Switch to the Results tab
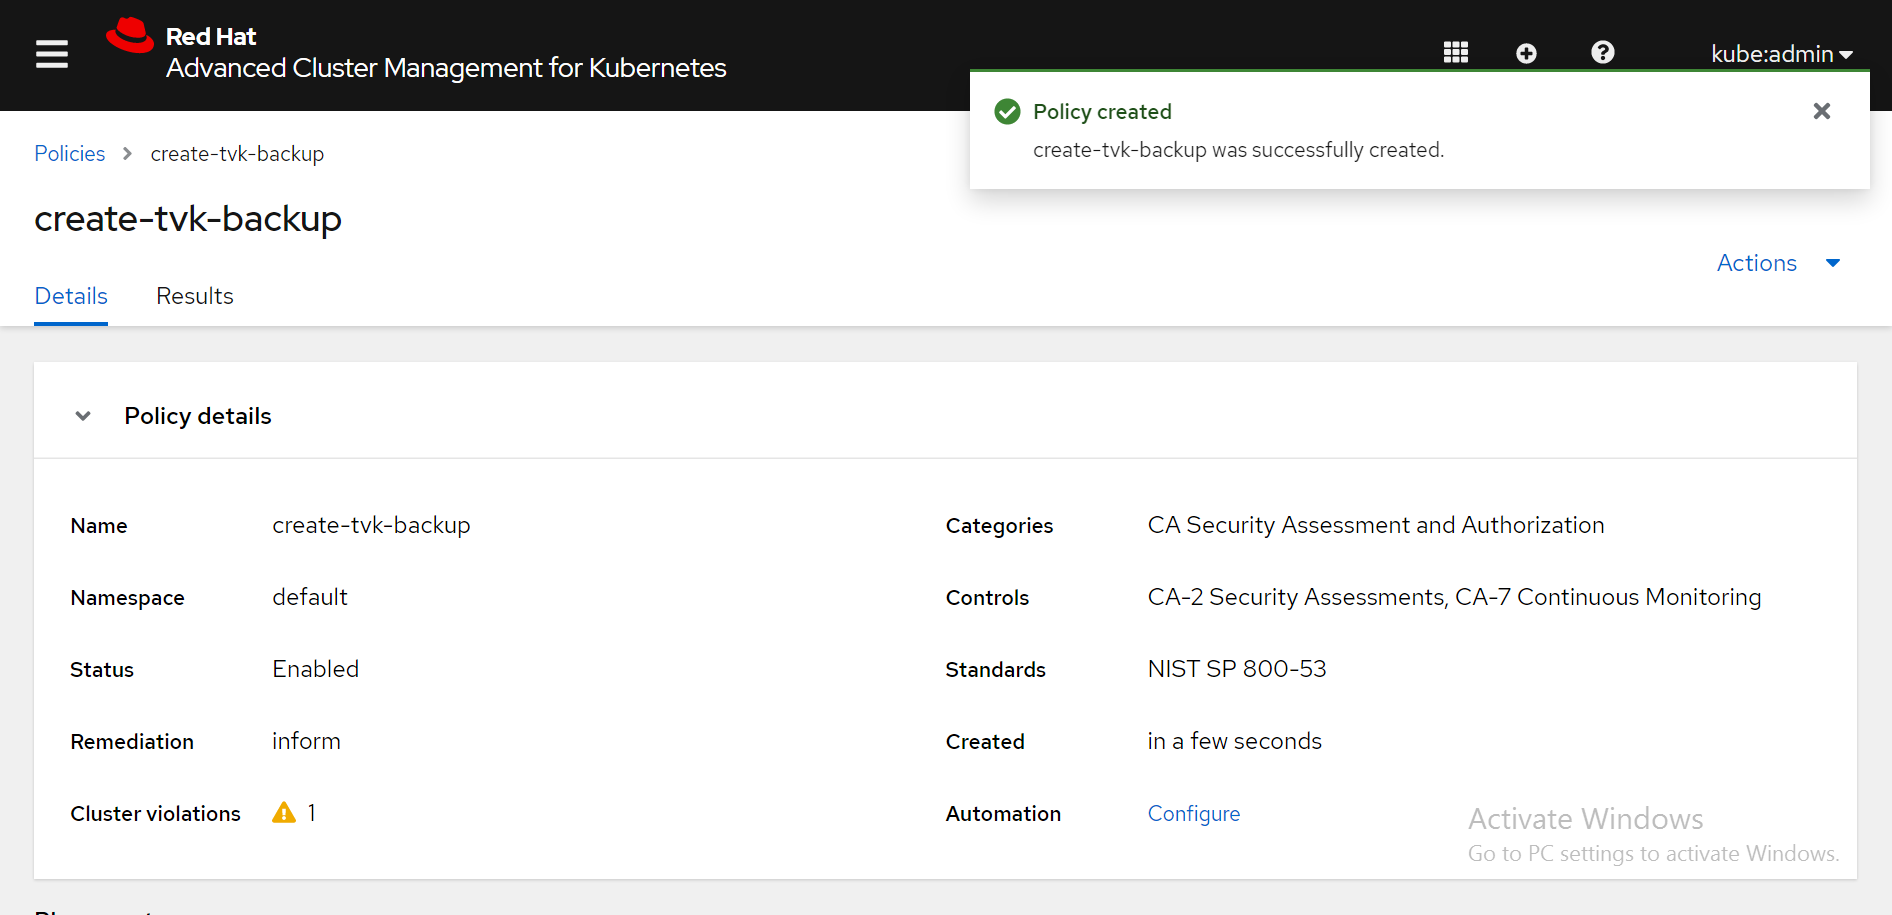 (x=195, y=296)
